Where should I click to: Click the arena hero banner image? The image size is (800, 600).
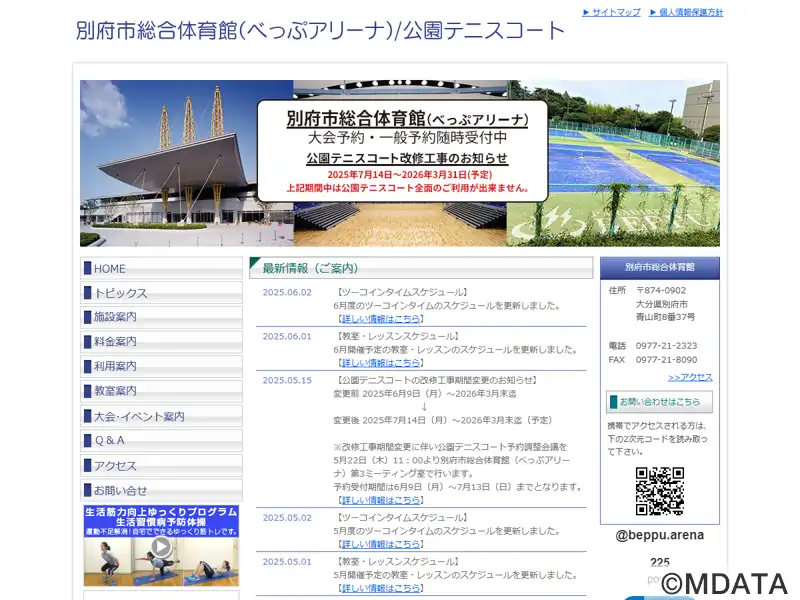pos(400,163)
